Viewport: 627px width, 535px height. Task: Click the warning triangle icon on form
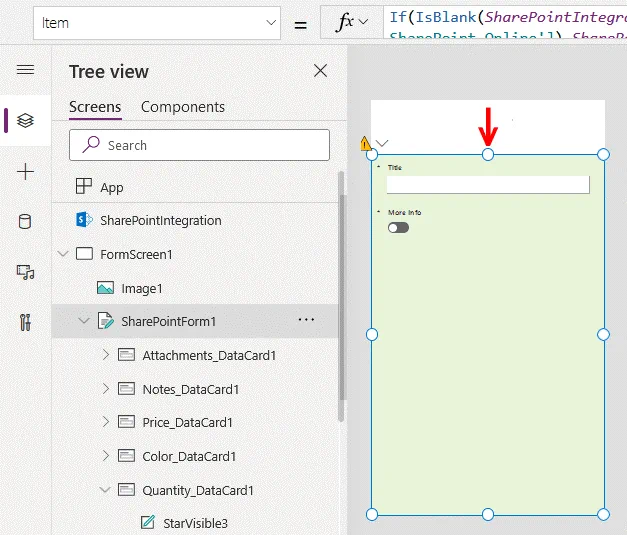click(366, 144)
